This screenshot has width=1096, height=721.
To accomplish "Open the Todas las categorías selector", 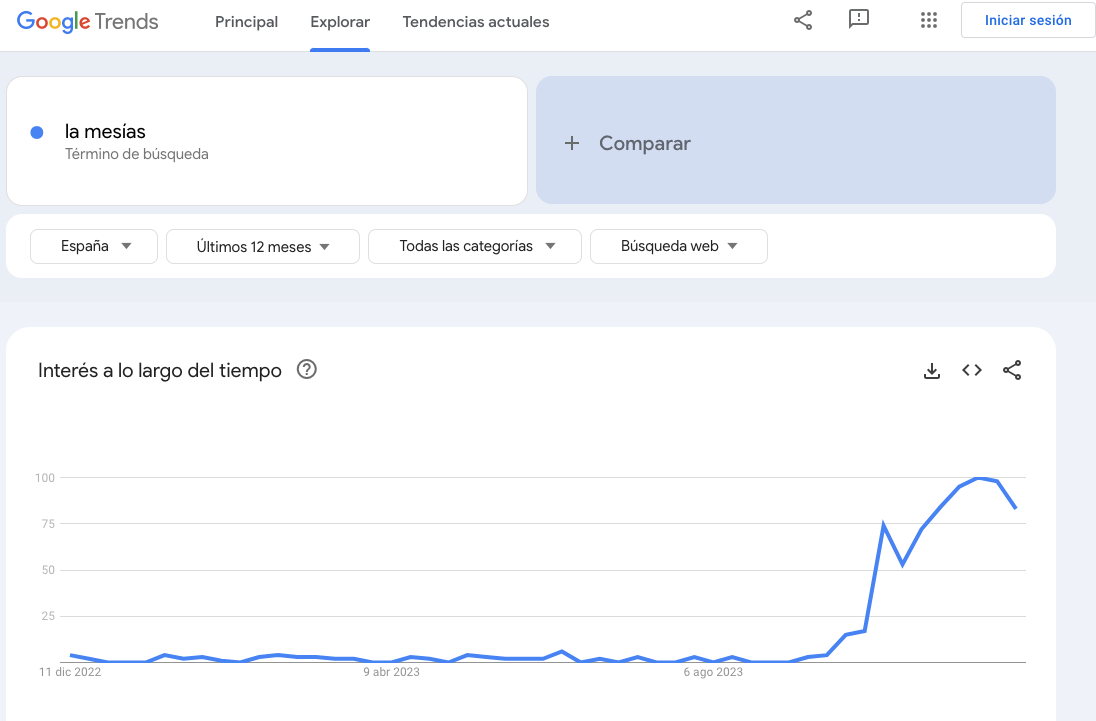I will point(474,246).
